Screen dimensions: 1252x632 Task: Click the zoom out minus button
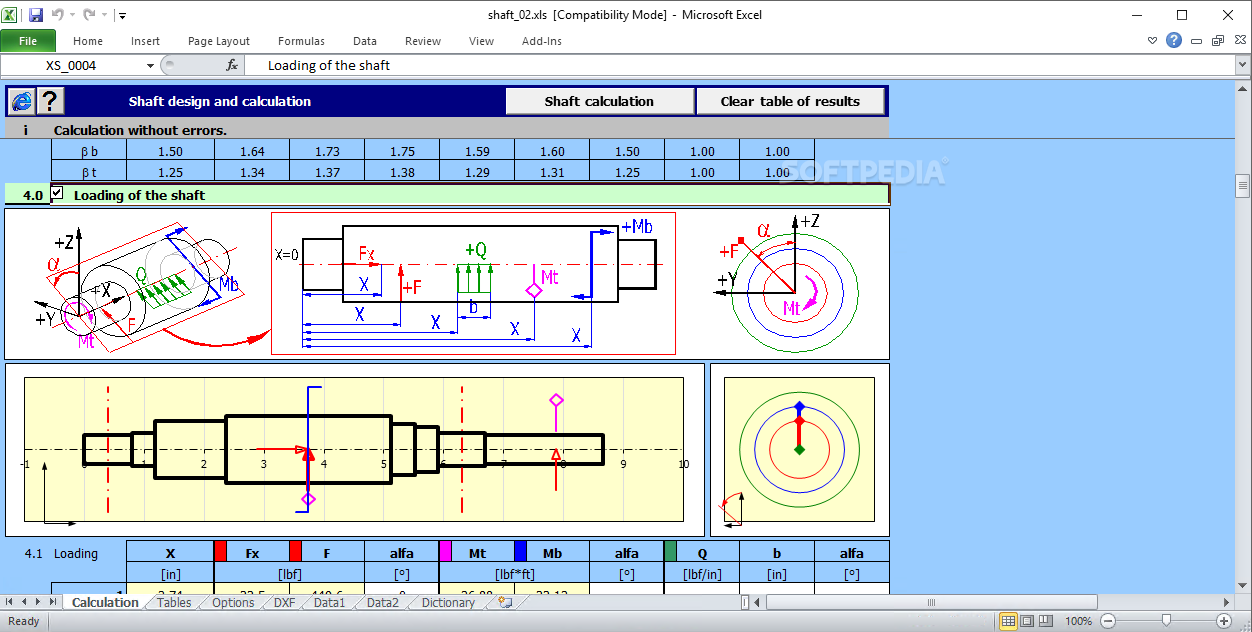(x=1107, y=621)
